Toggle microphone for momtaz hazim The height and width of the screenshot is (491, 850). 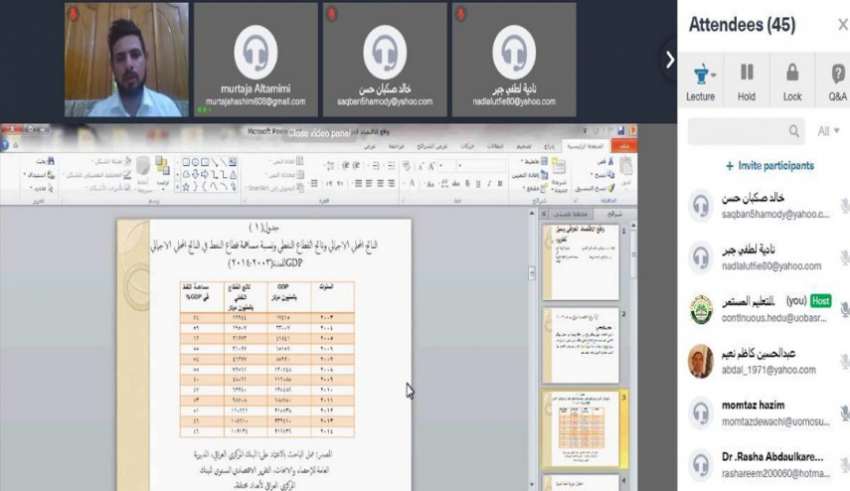click(844, 413)
